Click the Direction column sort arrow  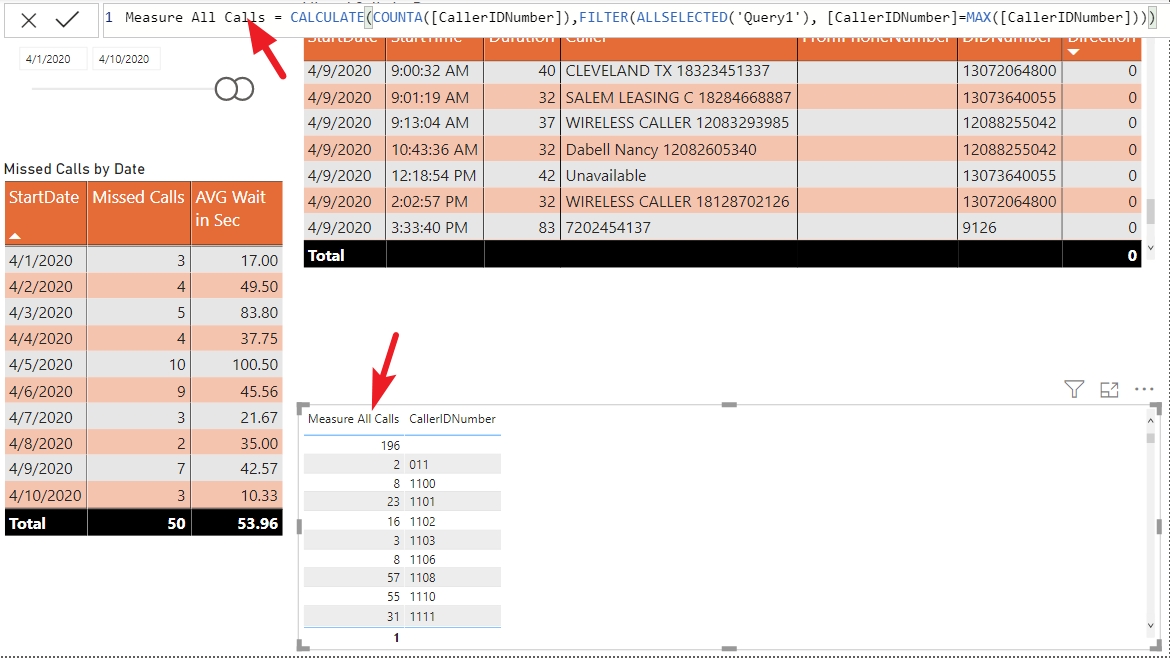pyautogui.click(x=1074, y=52)
